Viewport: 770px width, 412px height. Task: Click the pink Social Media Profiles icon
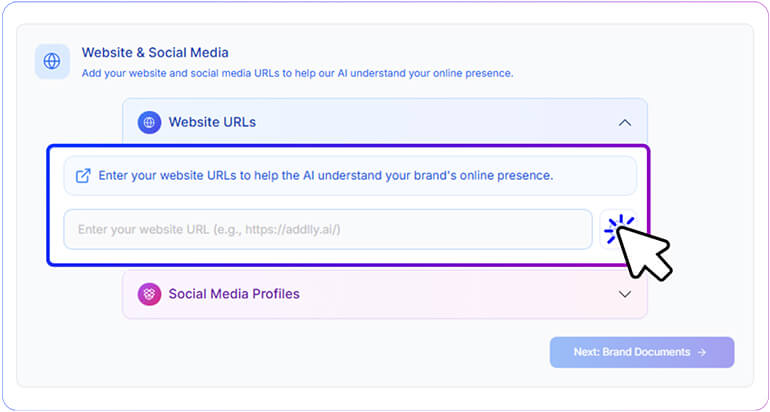[x=149, y=294]
